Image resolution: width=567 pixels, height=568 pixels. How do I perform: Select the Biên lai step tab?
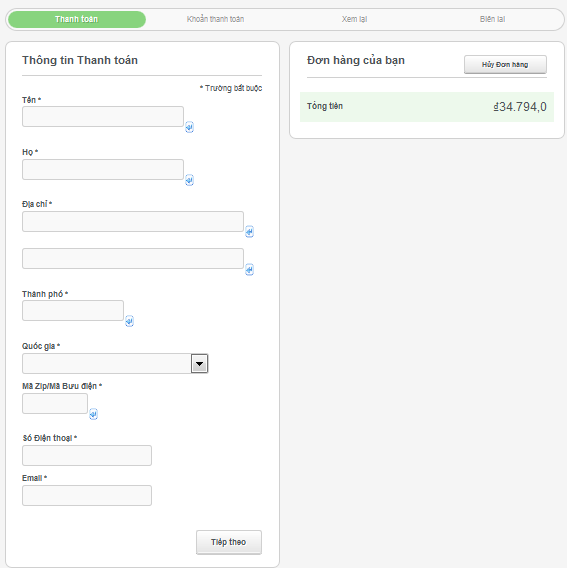pyautogui.click(x=492, y=19)
